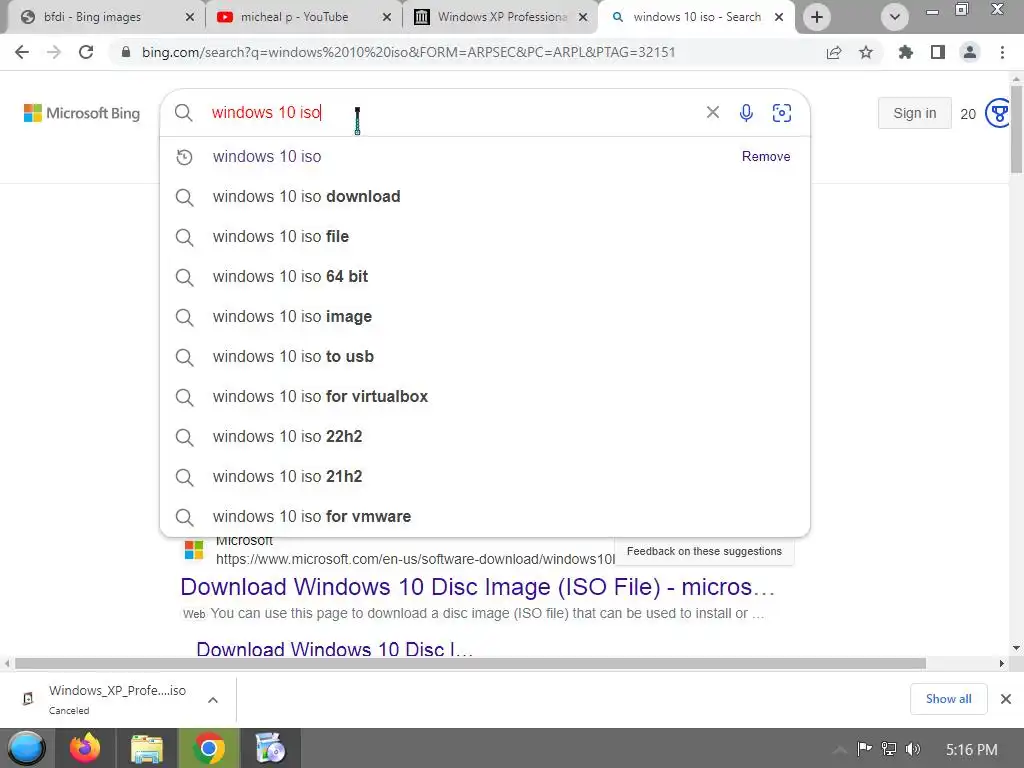Click the browser forward arrow
Screen dimensions: 1024x768
point(54,52)
